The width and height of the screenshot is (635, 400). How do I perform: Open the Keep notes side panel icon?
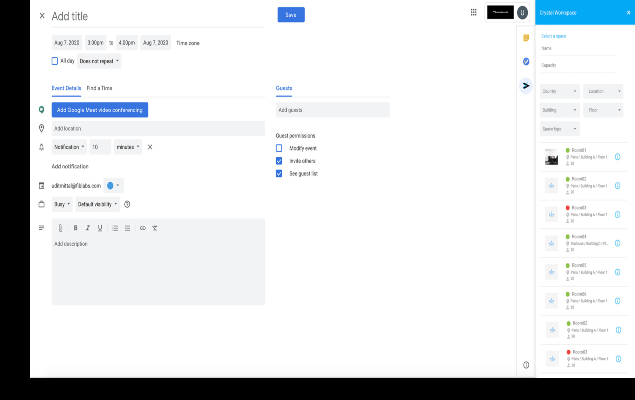[x=526, y=38]
